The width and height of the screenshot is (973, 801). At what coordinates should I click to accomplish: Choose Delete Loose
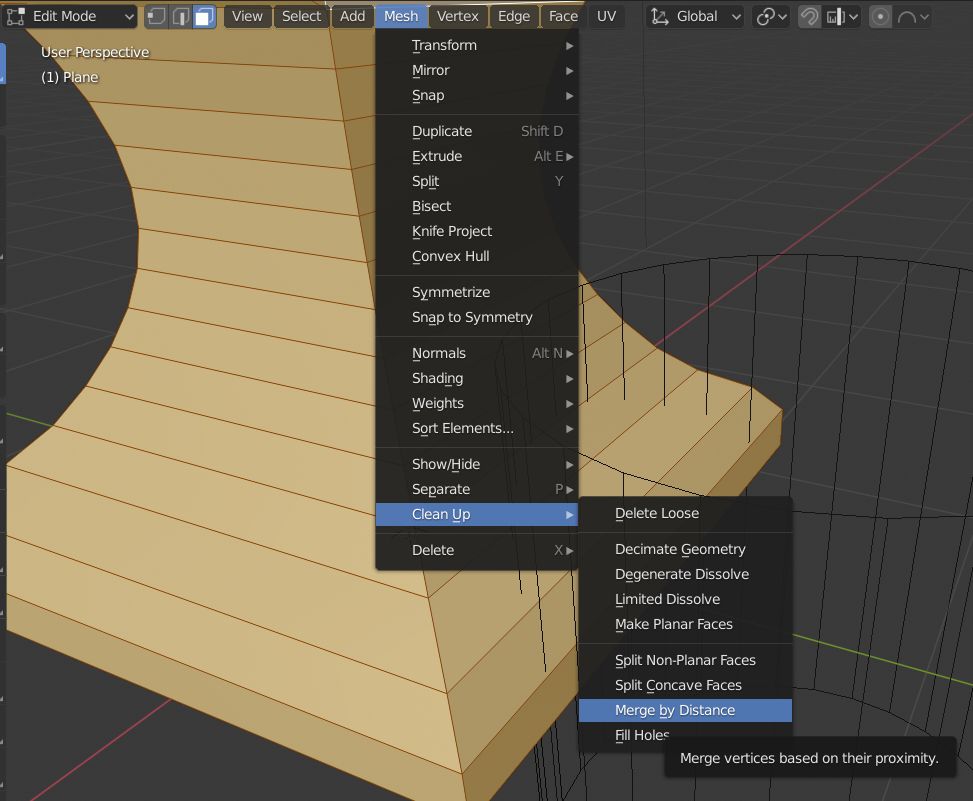(x=685, y=514)
